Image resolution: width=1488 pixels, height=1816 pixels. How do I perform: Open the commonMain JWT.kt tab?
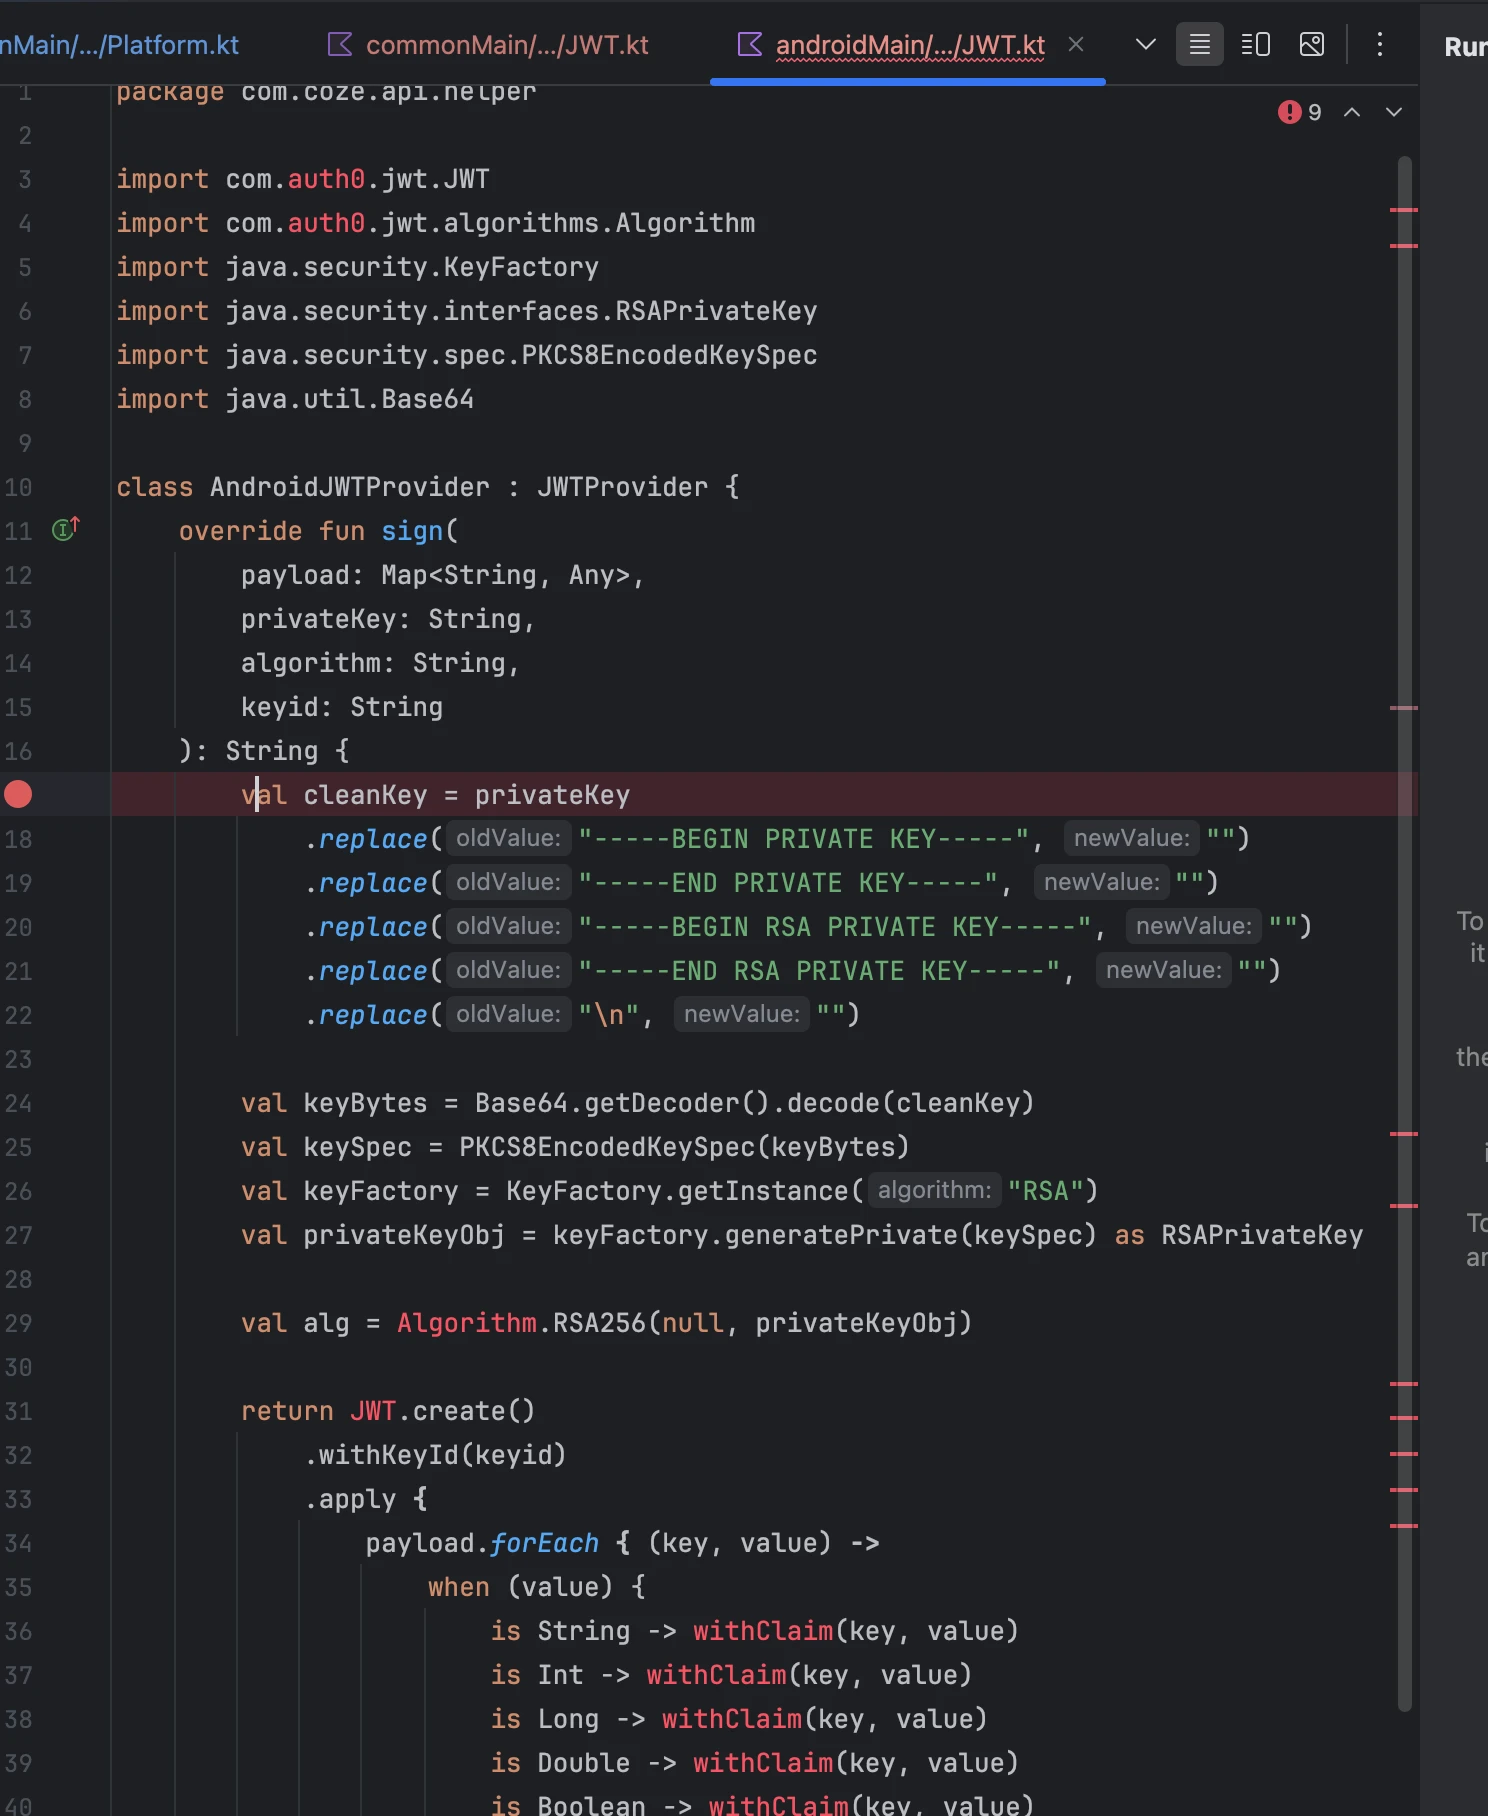click(x=490, y=45)
